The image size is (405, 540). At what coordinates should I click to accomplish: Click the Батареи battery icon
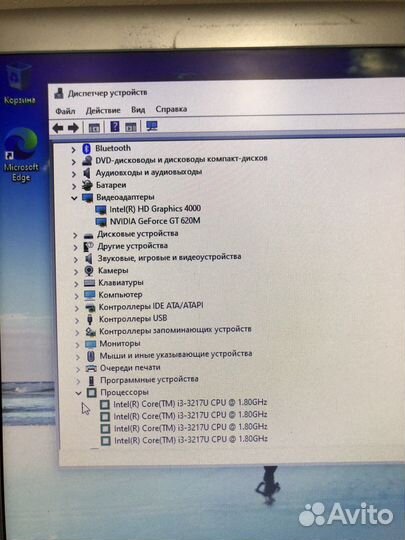pyautogui.click(x=87, y=186)
